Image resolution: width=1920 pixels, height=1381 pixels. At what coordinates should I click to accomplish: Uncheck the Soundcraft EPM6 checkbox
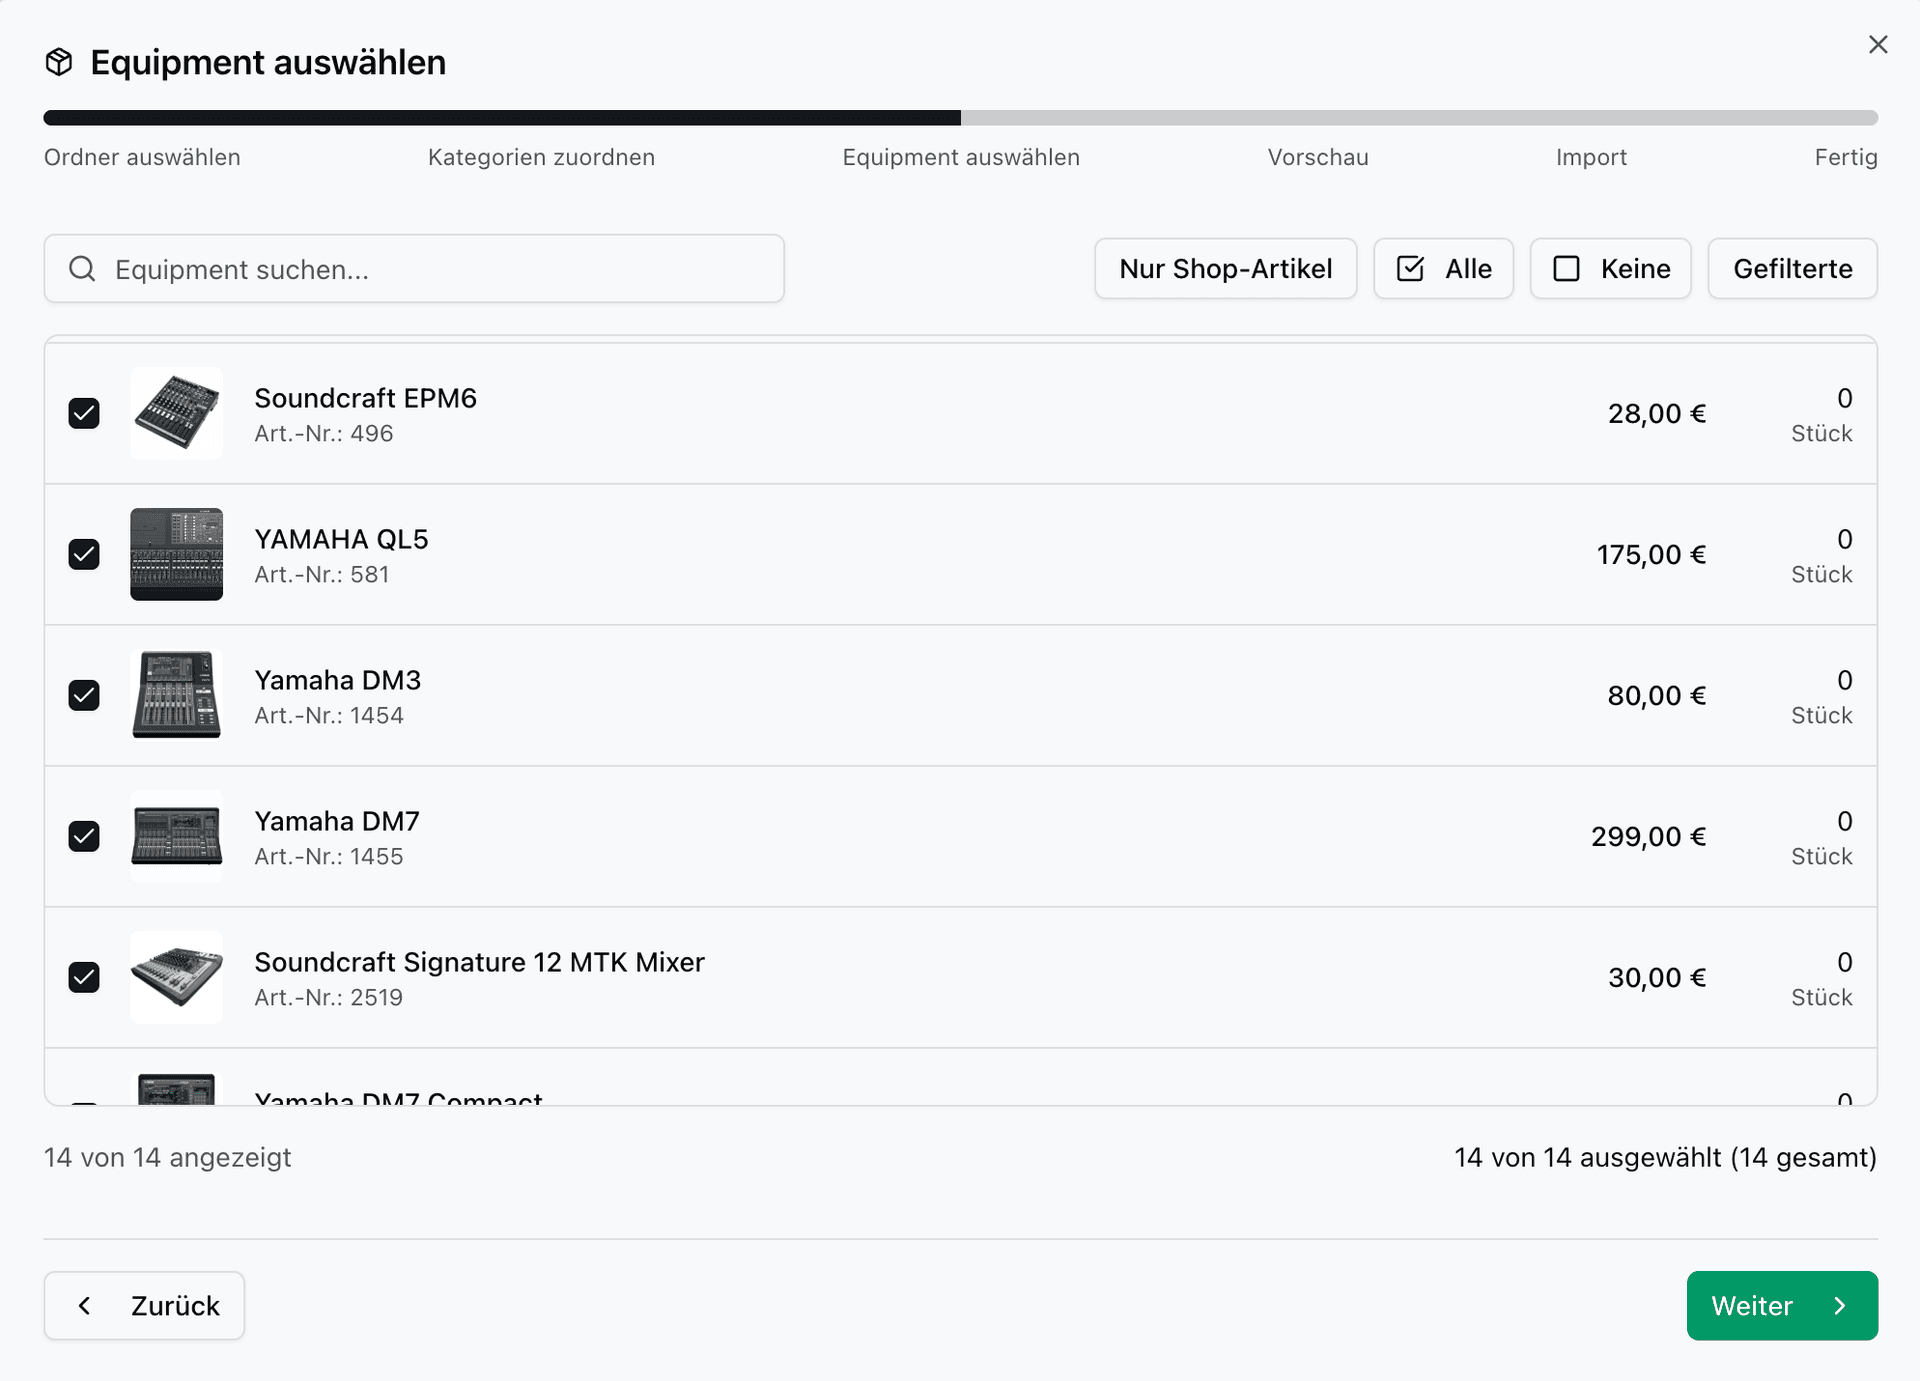point(84,413)
